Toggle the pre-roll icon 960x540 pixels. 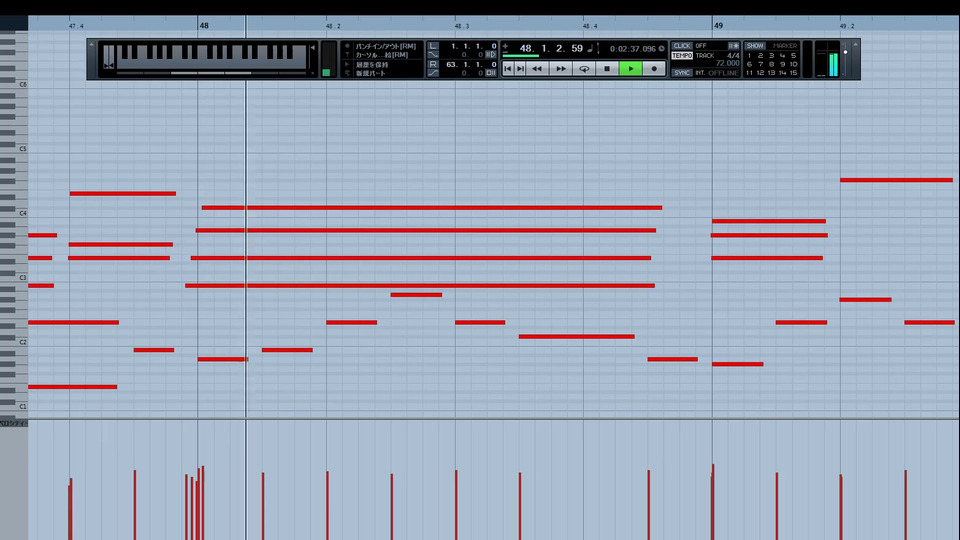[x=491, y=54]
